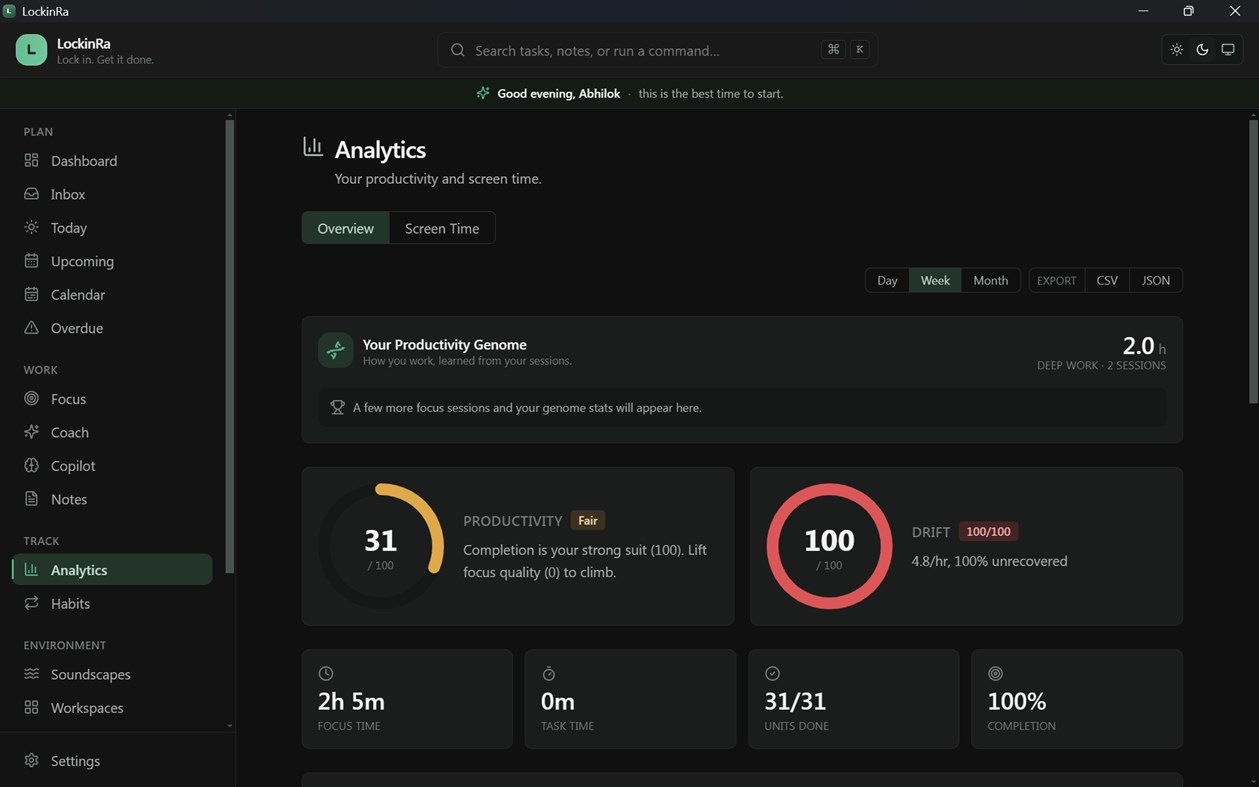Screen dimensions: 1259x787
Task: Select the Focus target icon
Action: 31,398
